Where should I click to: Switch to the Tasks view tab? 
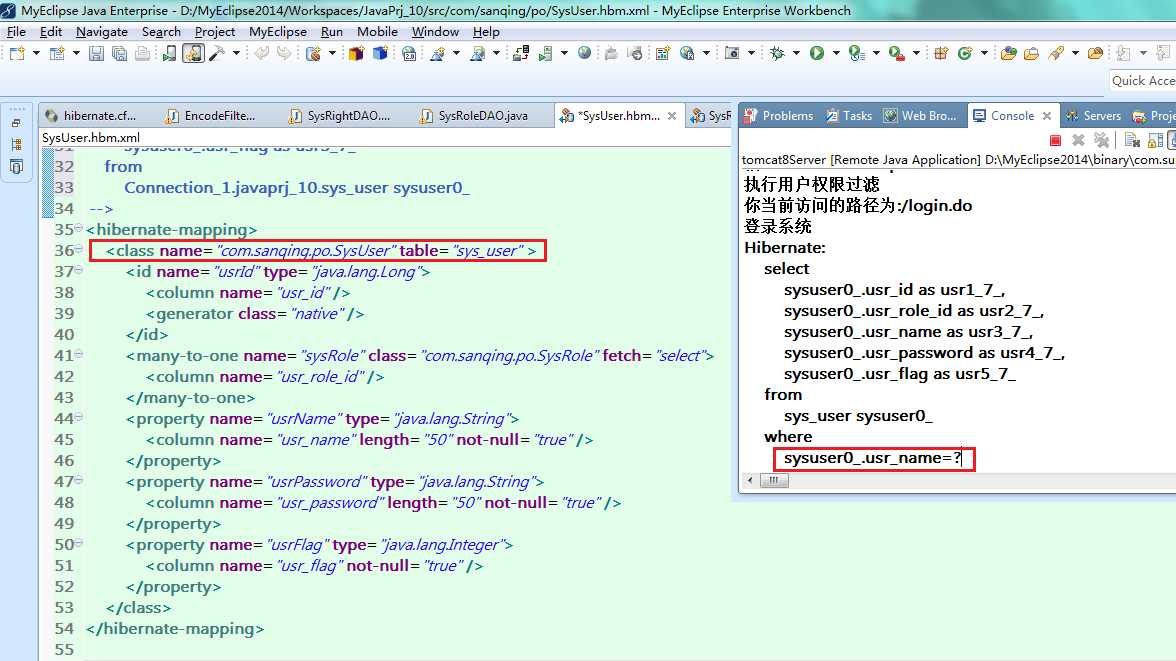tap(848, 116)
